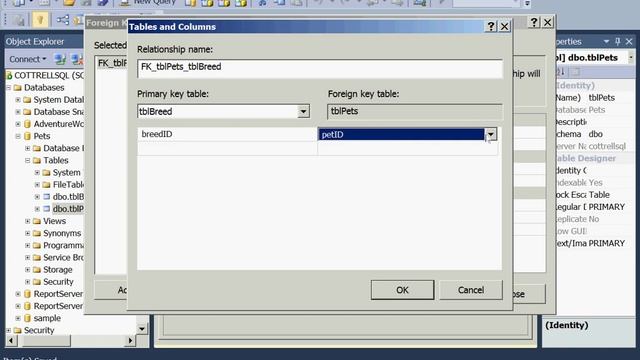Viewport: 640px width, 360px height.
Task: Click Lock Escalation Table value in Properties
Action: point(599,195)
